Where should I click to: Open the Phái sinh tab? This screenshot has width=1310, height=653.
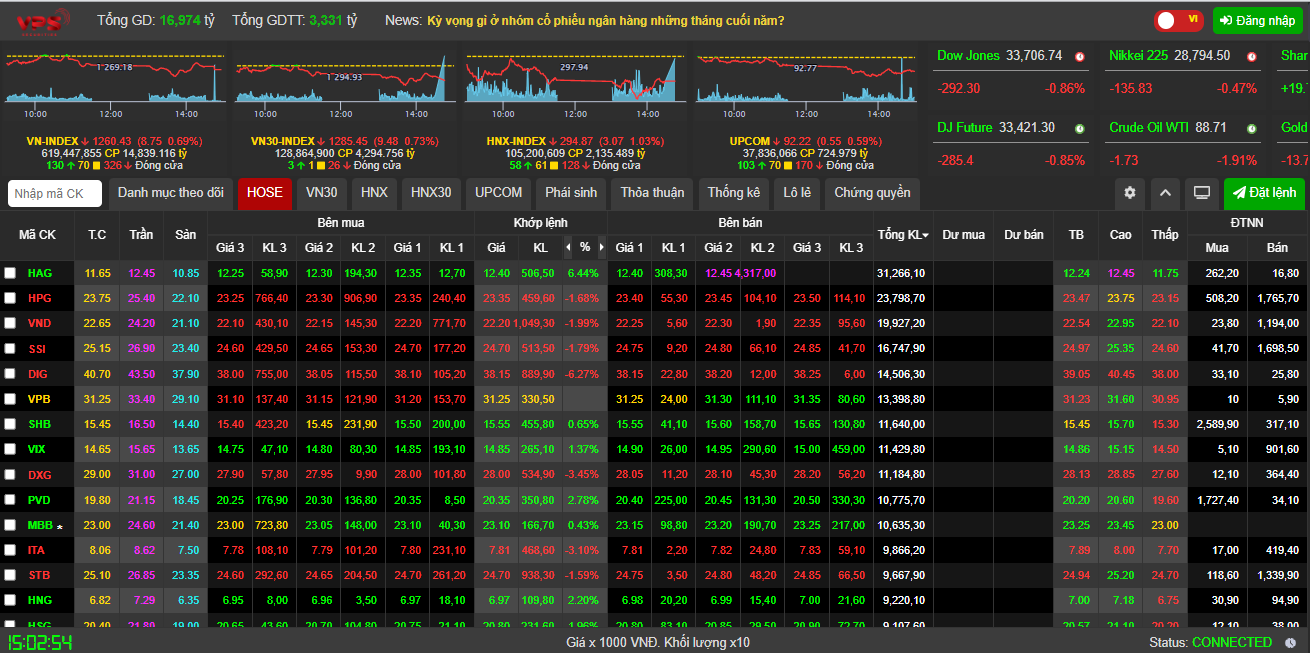(x=571, y=193)
